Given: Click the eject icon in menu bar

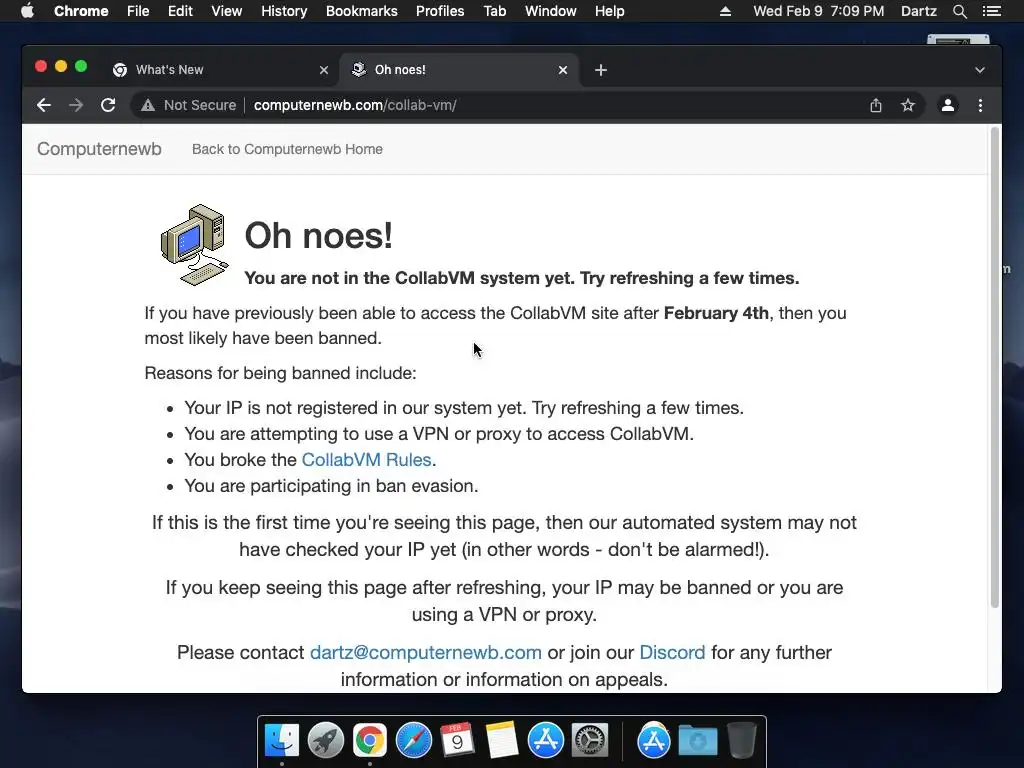Looking at the screenshot, I should pos(725,11).
